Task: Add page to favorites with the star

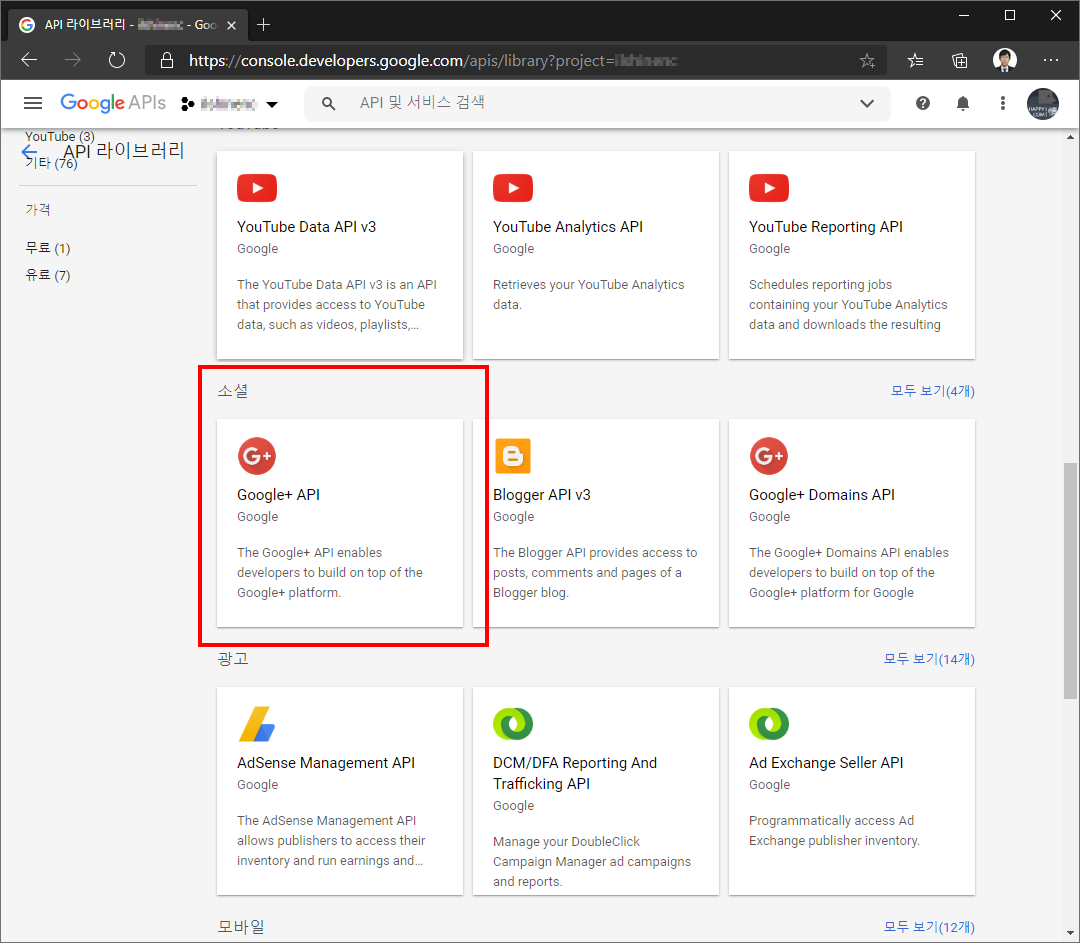Action: click(x=867, y=61)
